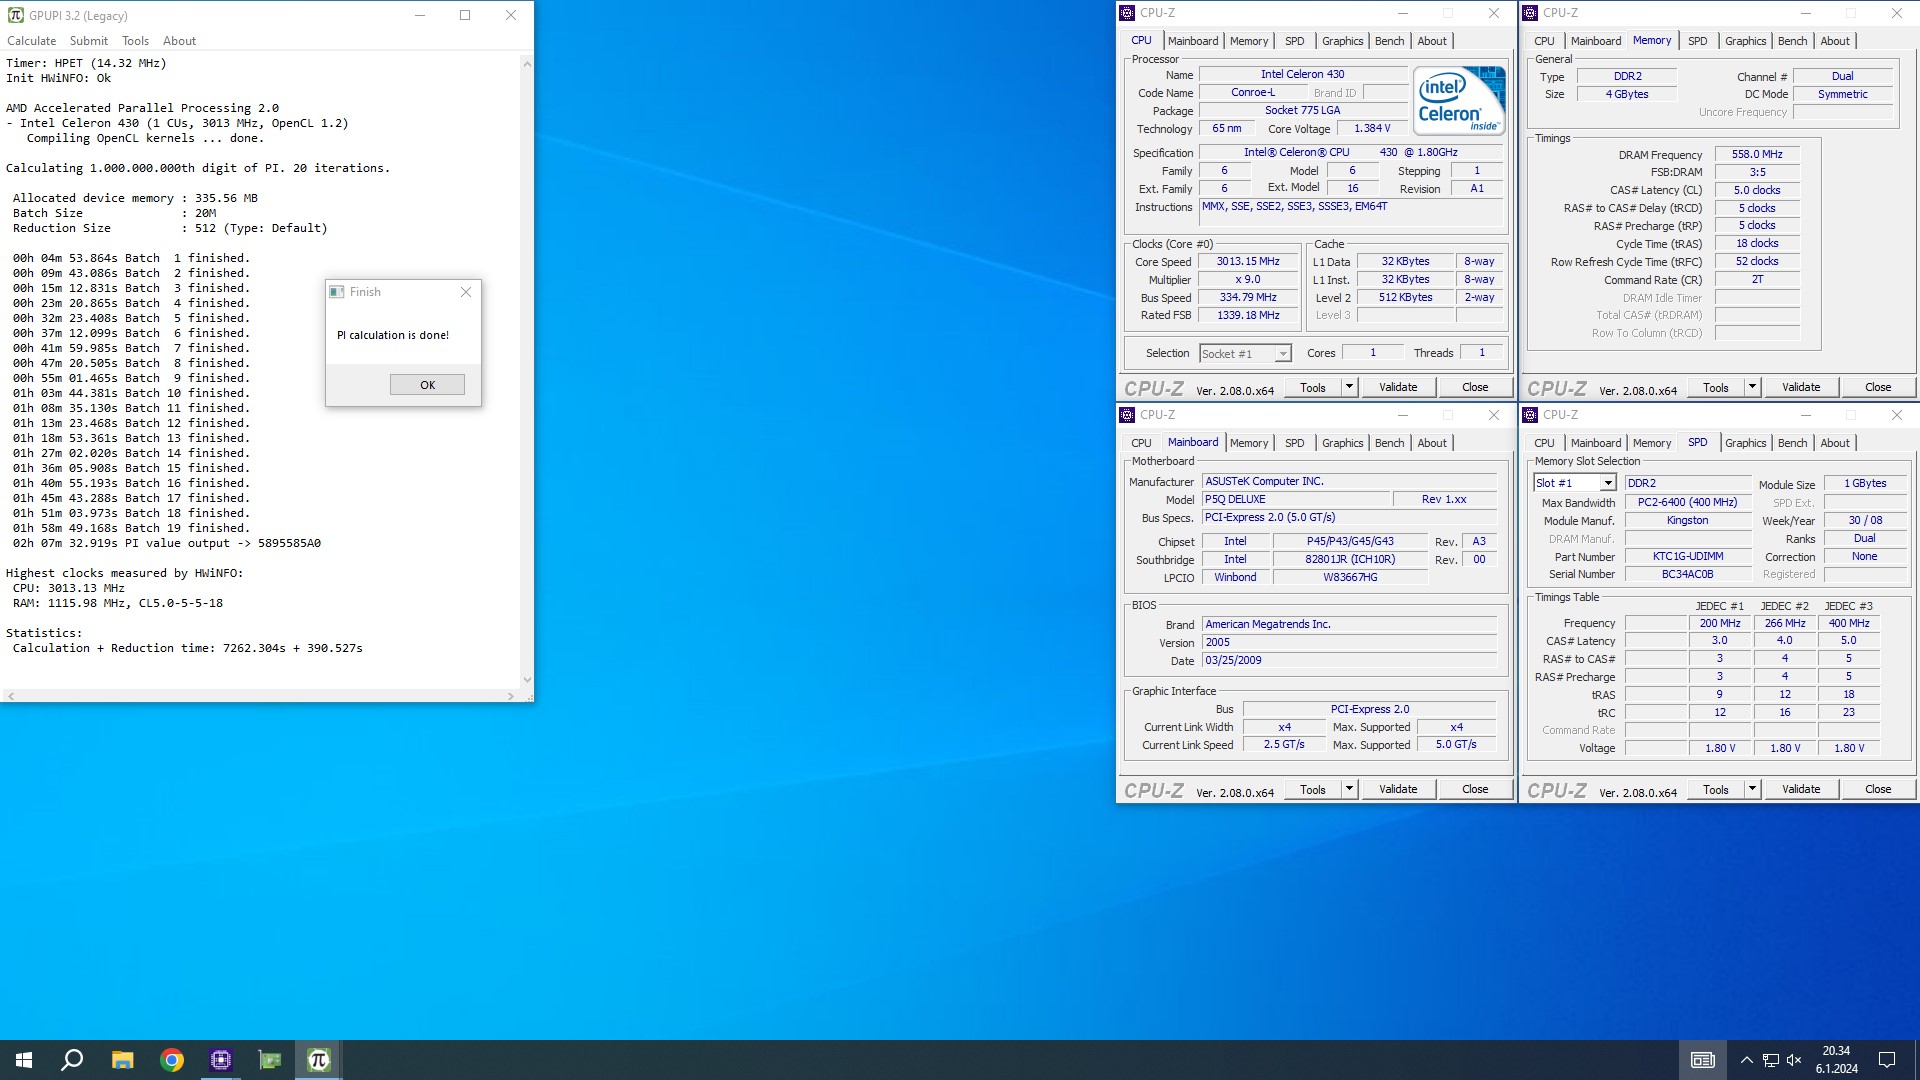Open Tools dropdown arrow in SPD window
This screenshot has width=1920, height=1080.
point(1752,789)
